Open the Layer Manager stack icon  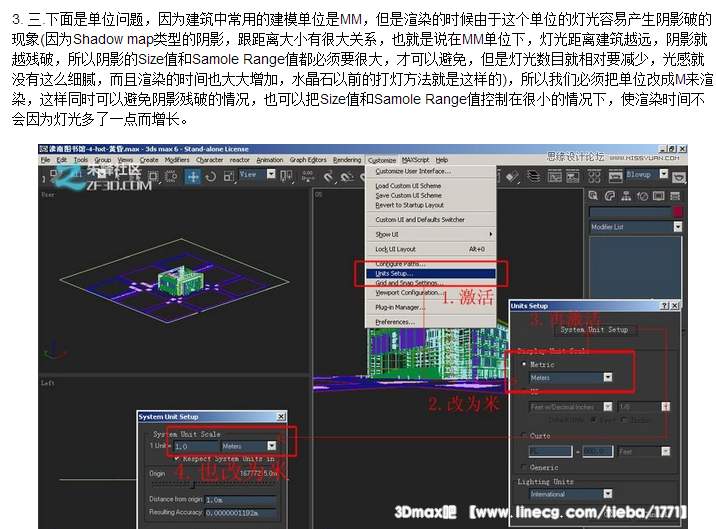tap(533, 176)
